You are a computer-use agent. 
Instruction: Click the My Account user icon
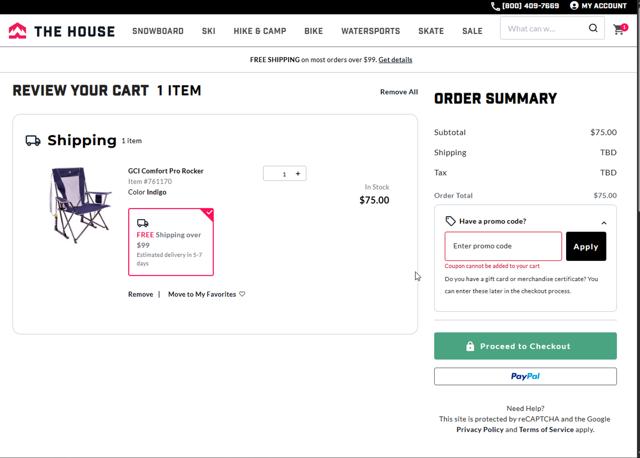574,6
